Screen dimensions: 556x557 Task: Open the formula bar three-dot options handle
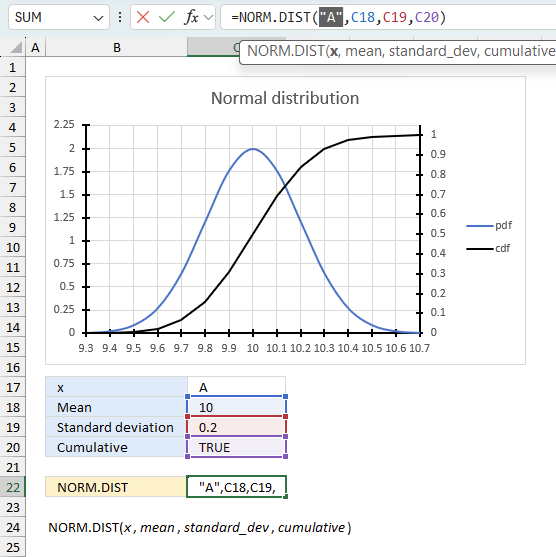[120, 17]
